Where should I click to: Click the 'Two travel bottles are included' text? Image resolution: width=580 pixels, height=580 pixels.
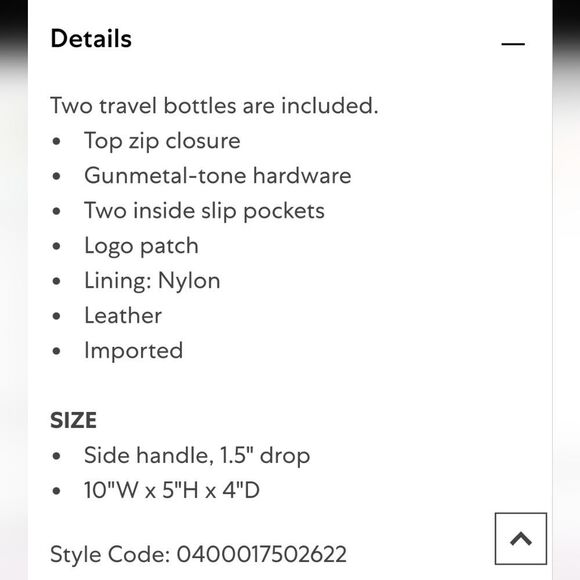[214, 106]
